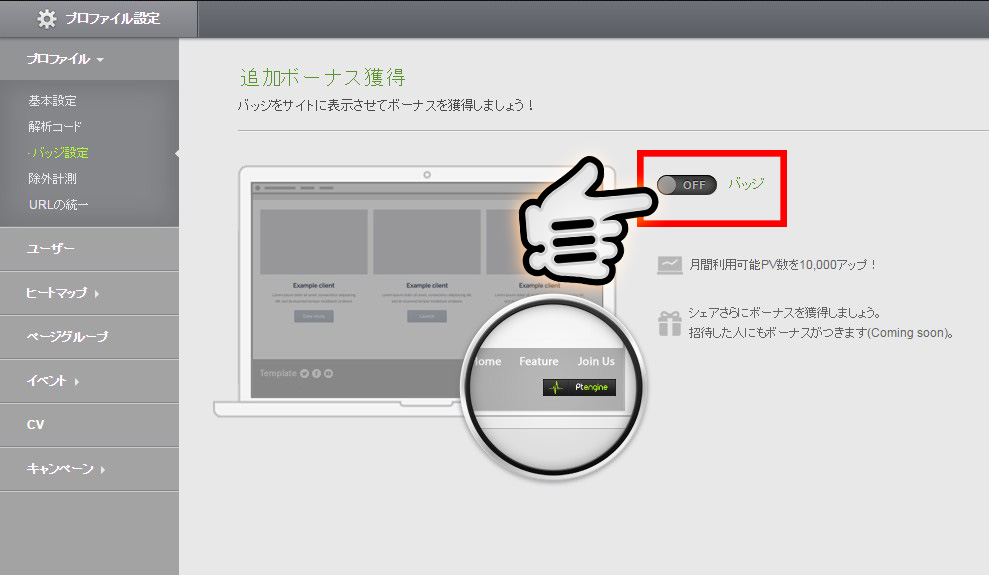Open 除外計測 settings
Image resolution: width=989 pixels, height=575 pixels.
tap(52, 178)
